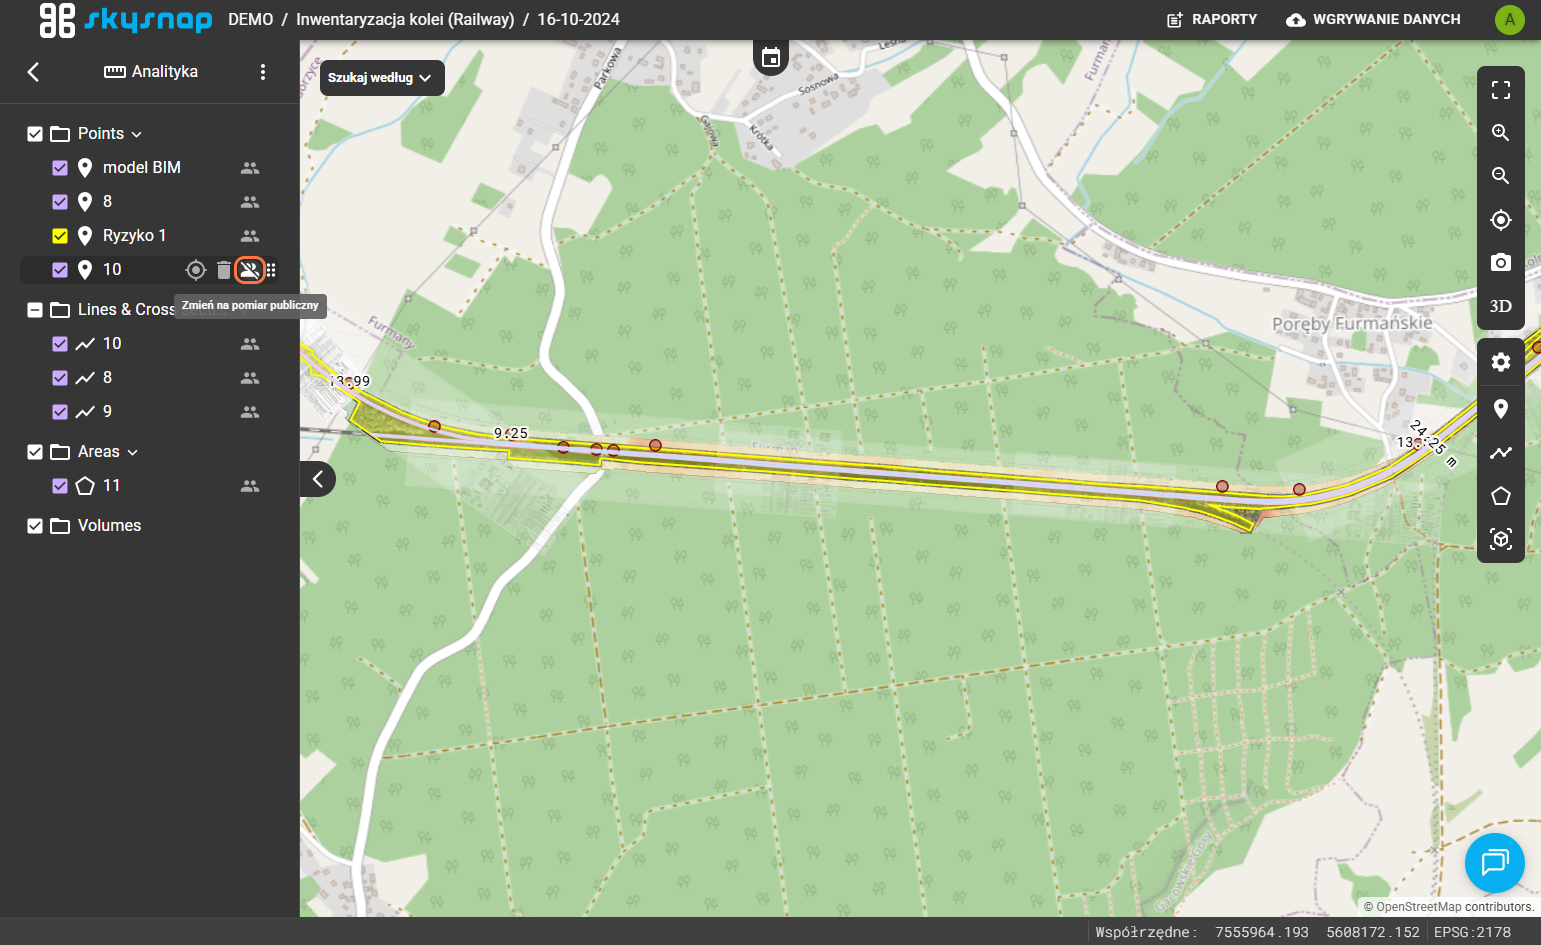Open the Analityka three-dot menu

point(263,72)
